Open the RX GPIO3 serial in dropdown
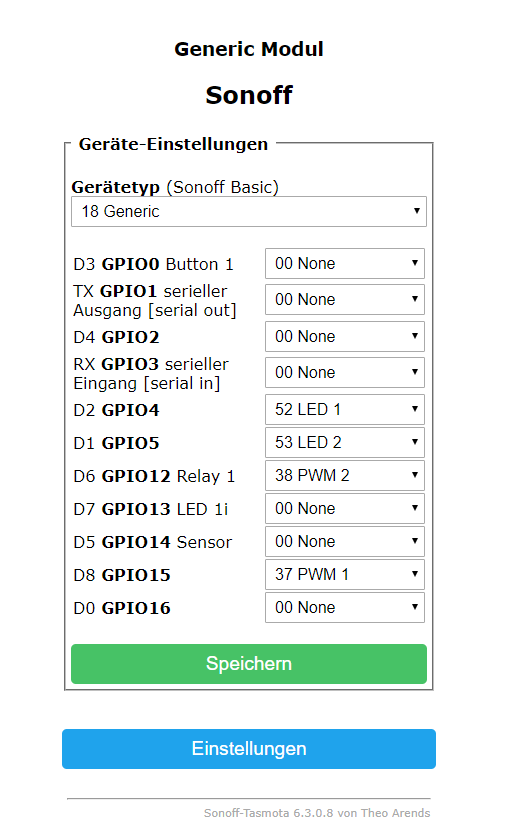The width and height of the screenshot is (524, 836). tap(344, 373)
